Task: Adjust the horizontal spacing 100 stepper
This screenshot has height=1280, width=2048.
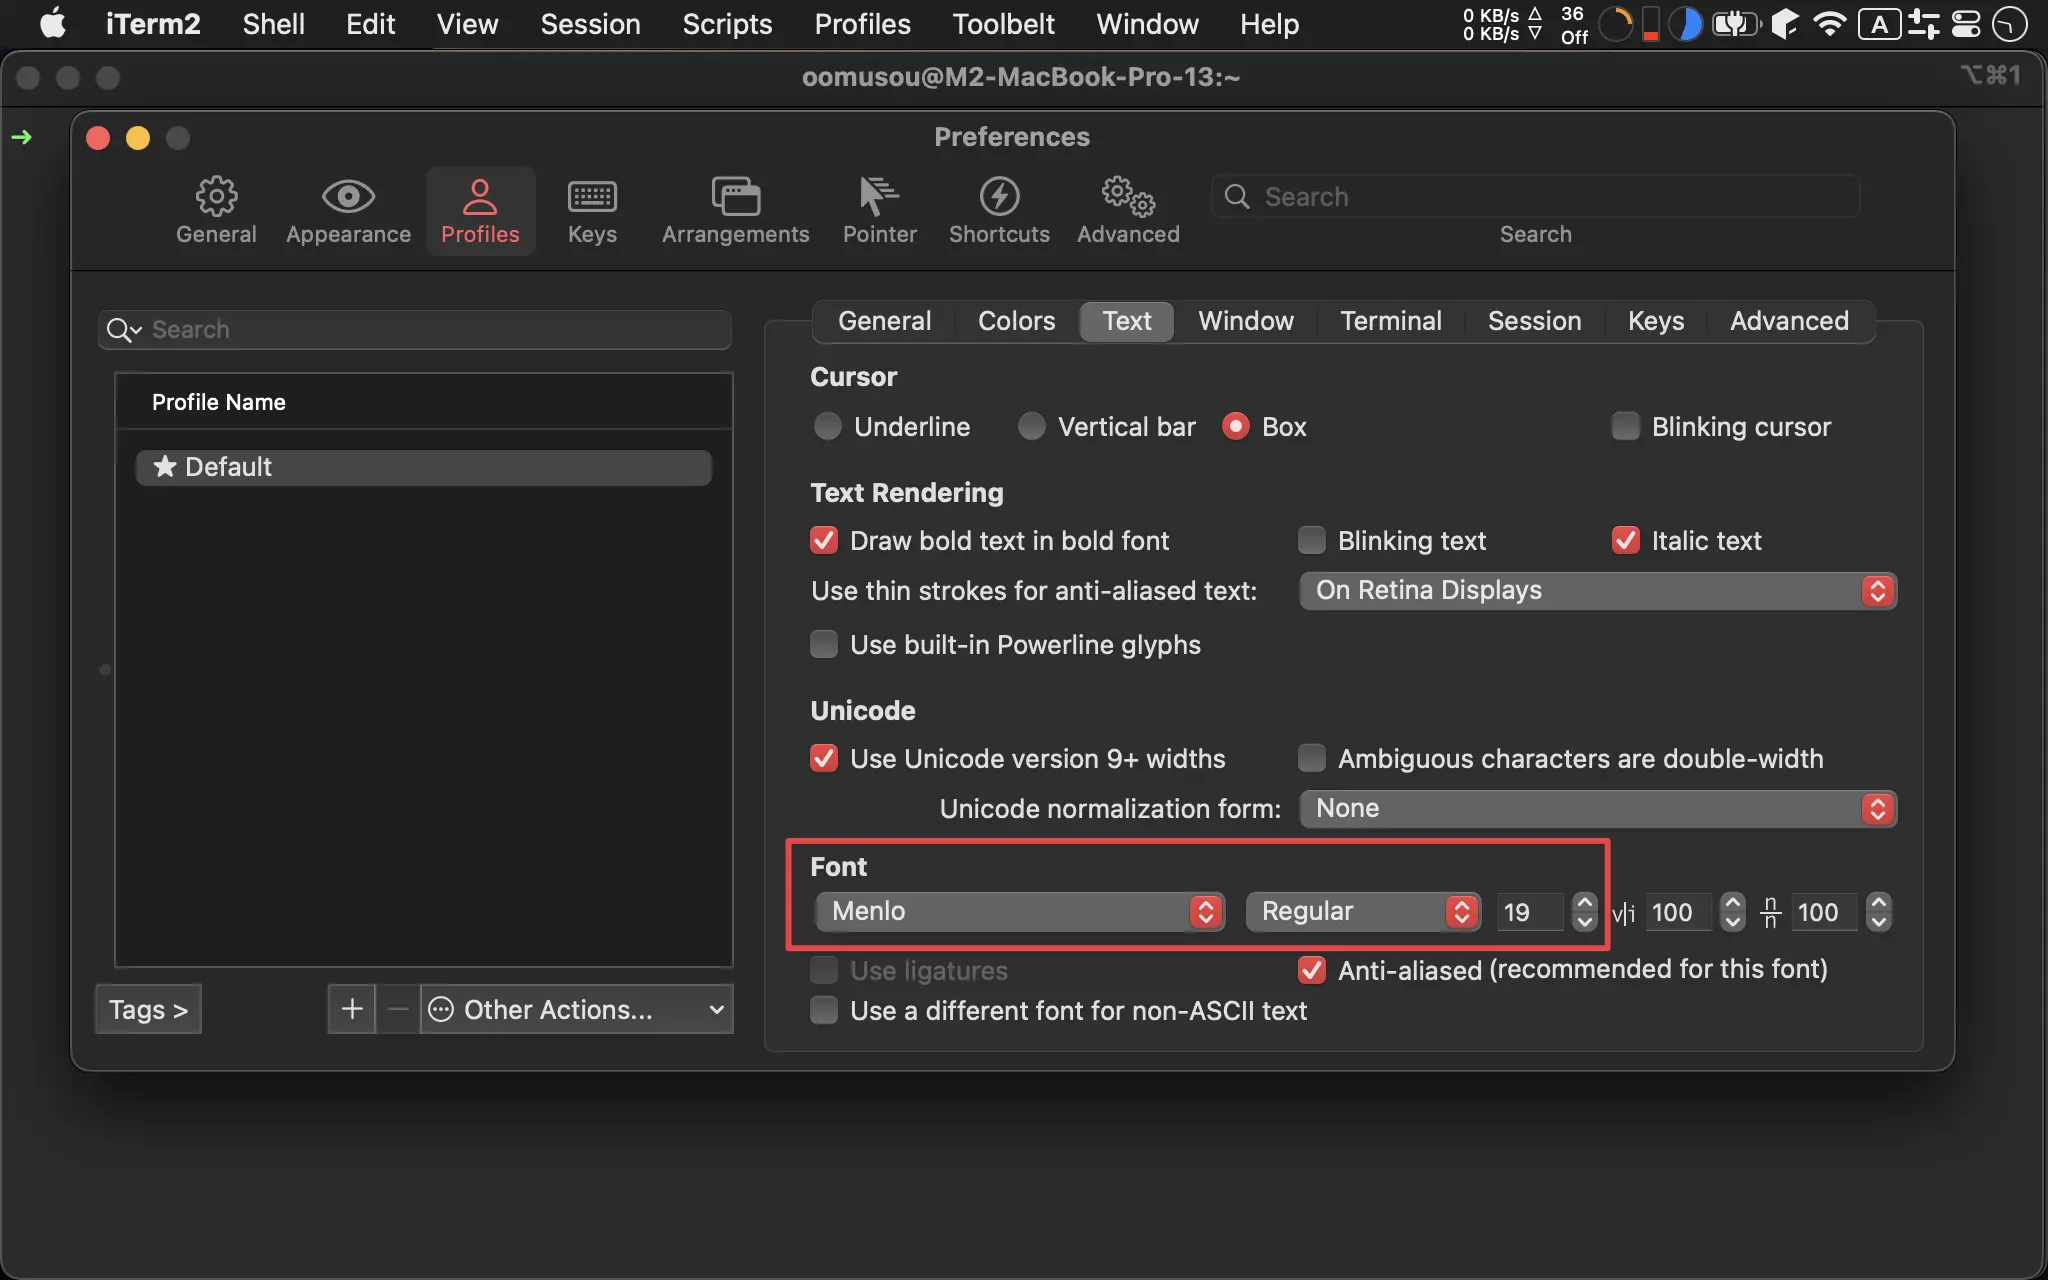Action: point(1733,912)
